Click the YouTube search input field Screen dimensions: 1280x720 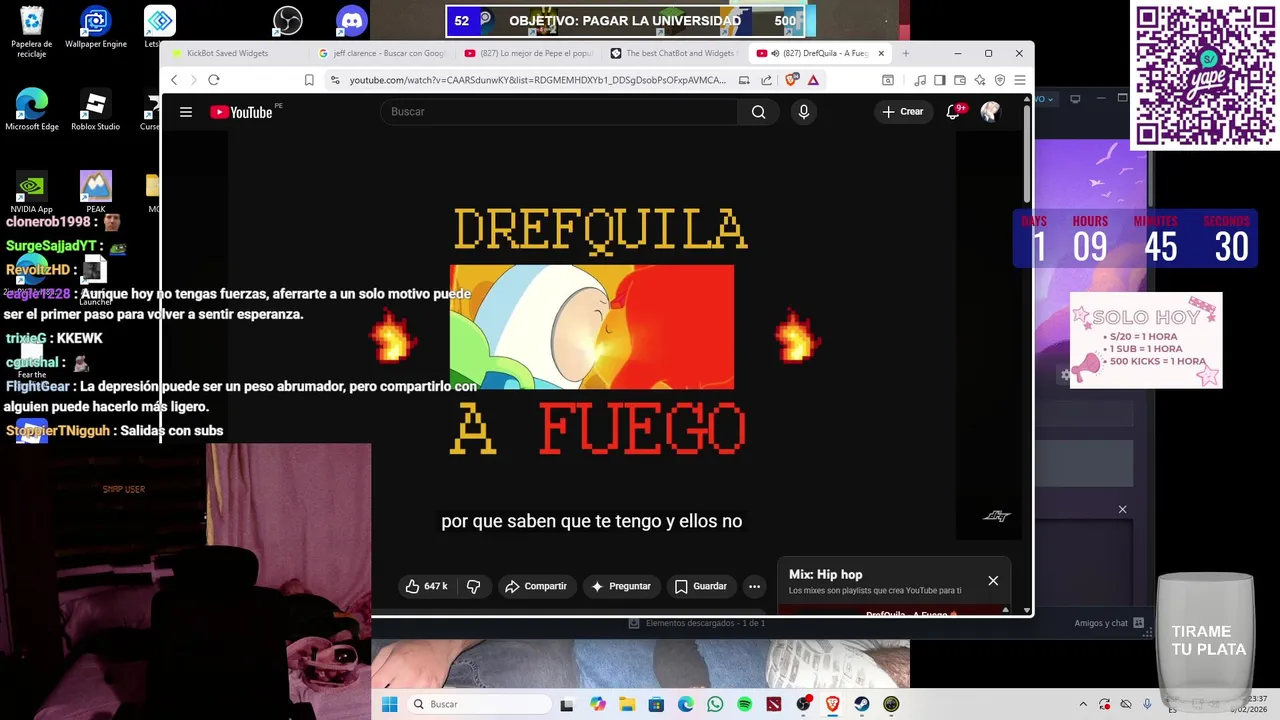[x=558, y=112]
